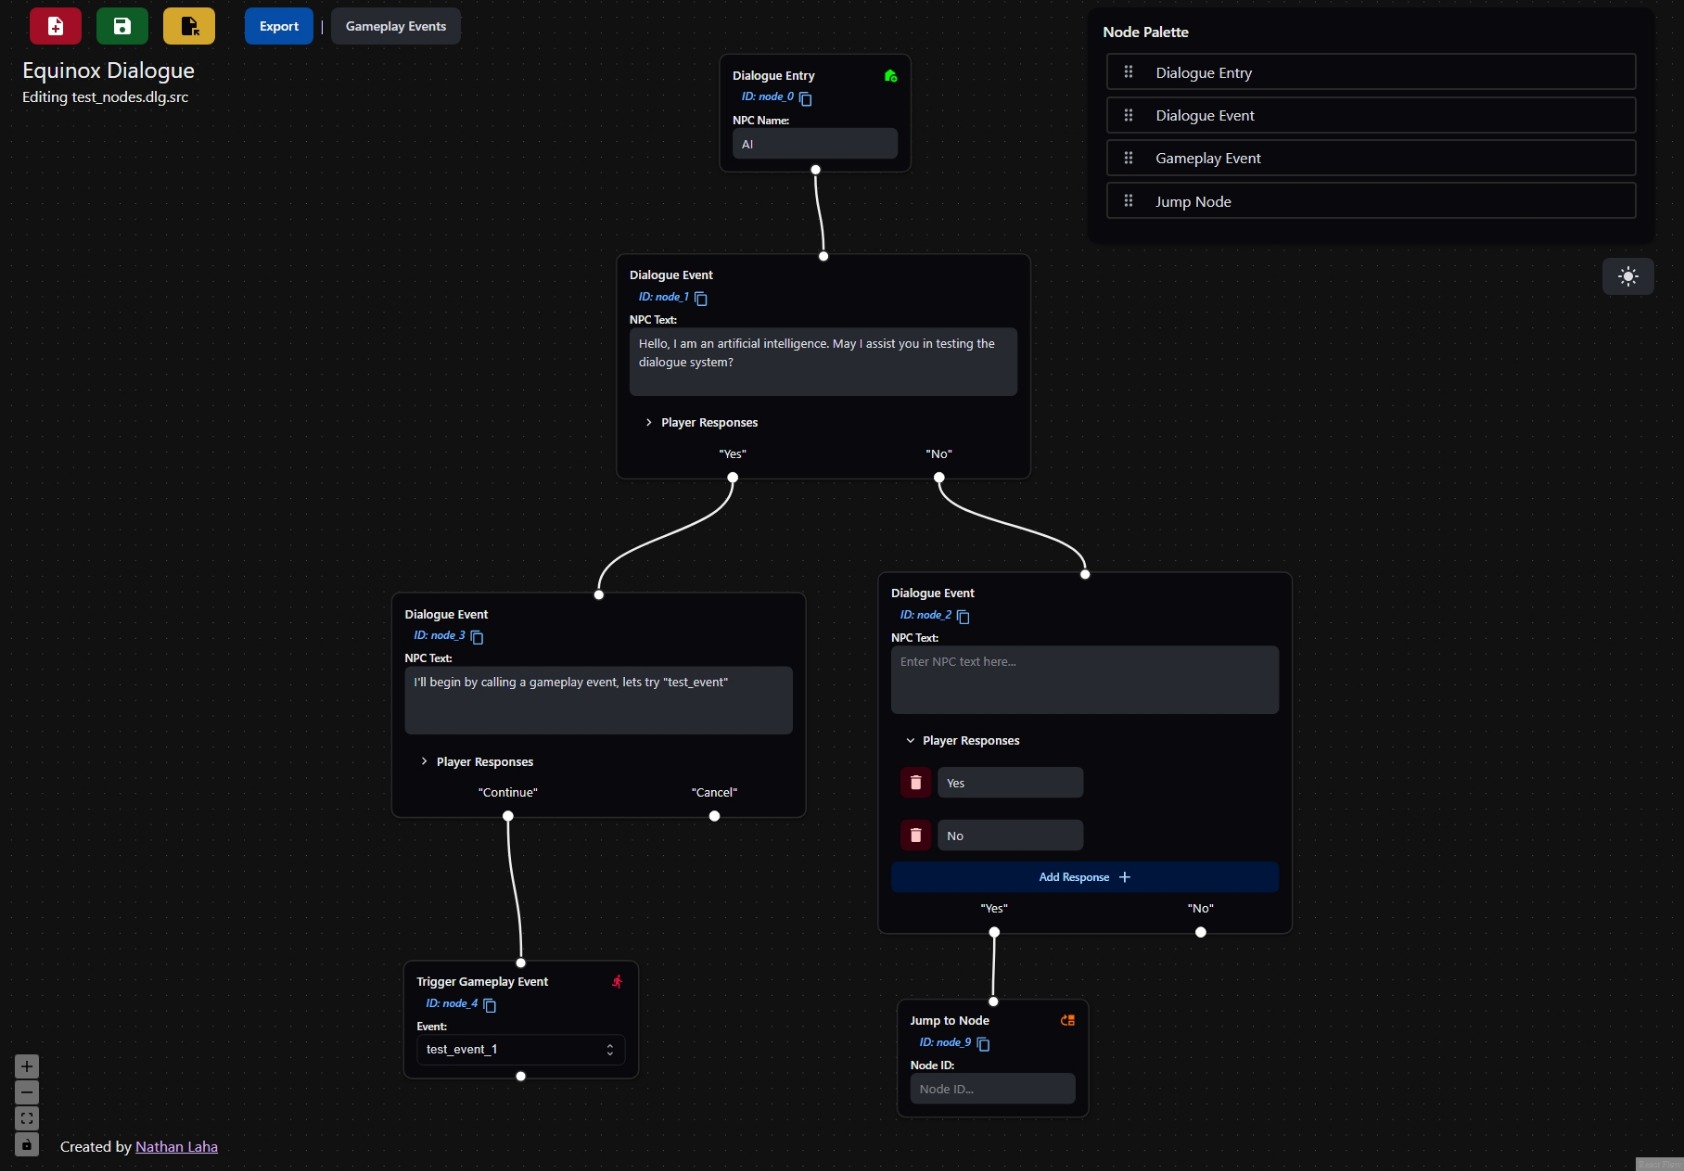
Task: Click the red new file button
Action: (55, 26)
